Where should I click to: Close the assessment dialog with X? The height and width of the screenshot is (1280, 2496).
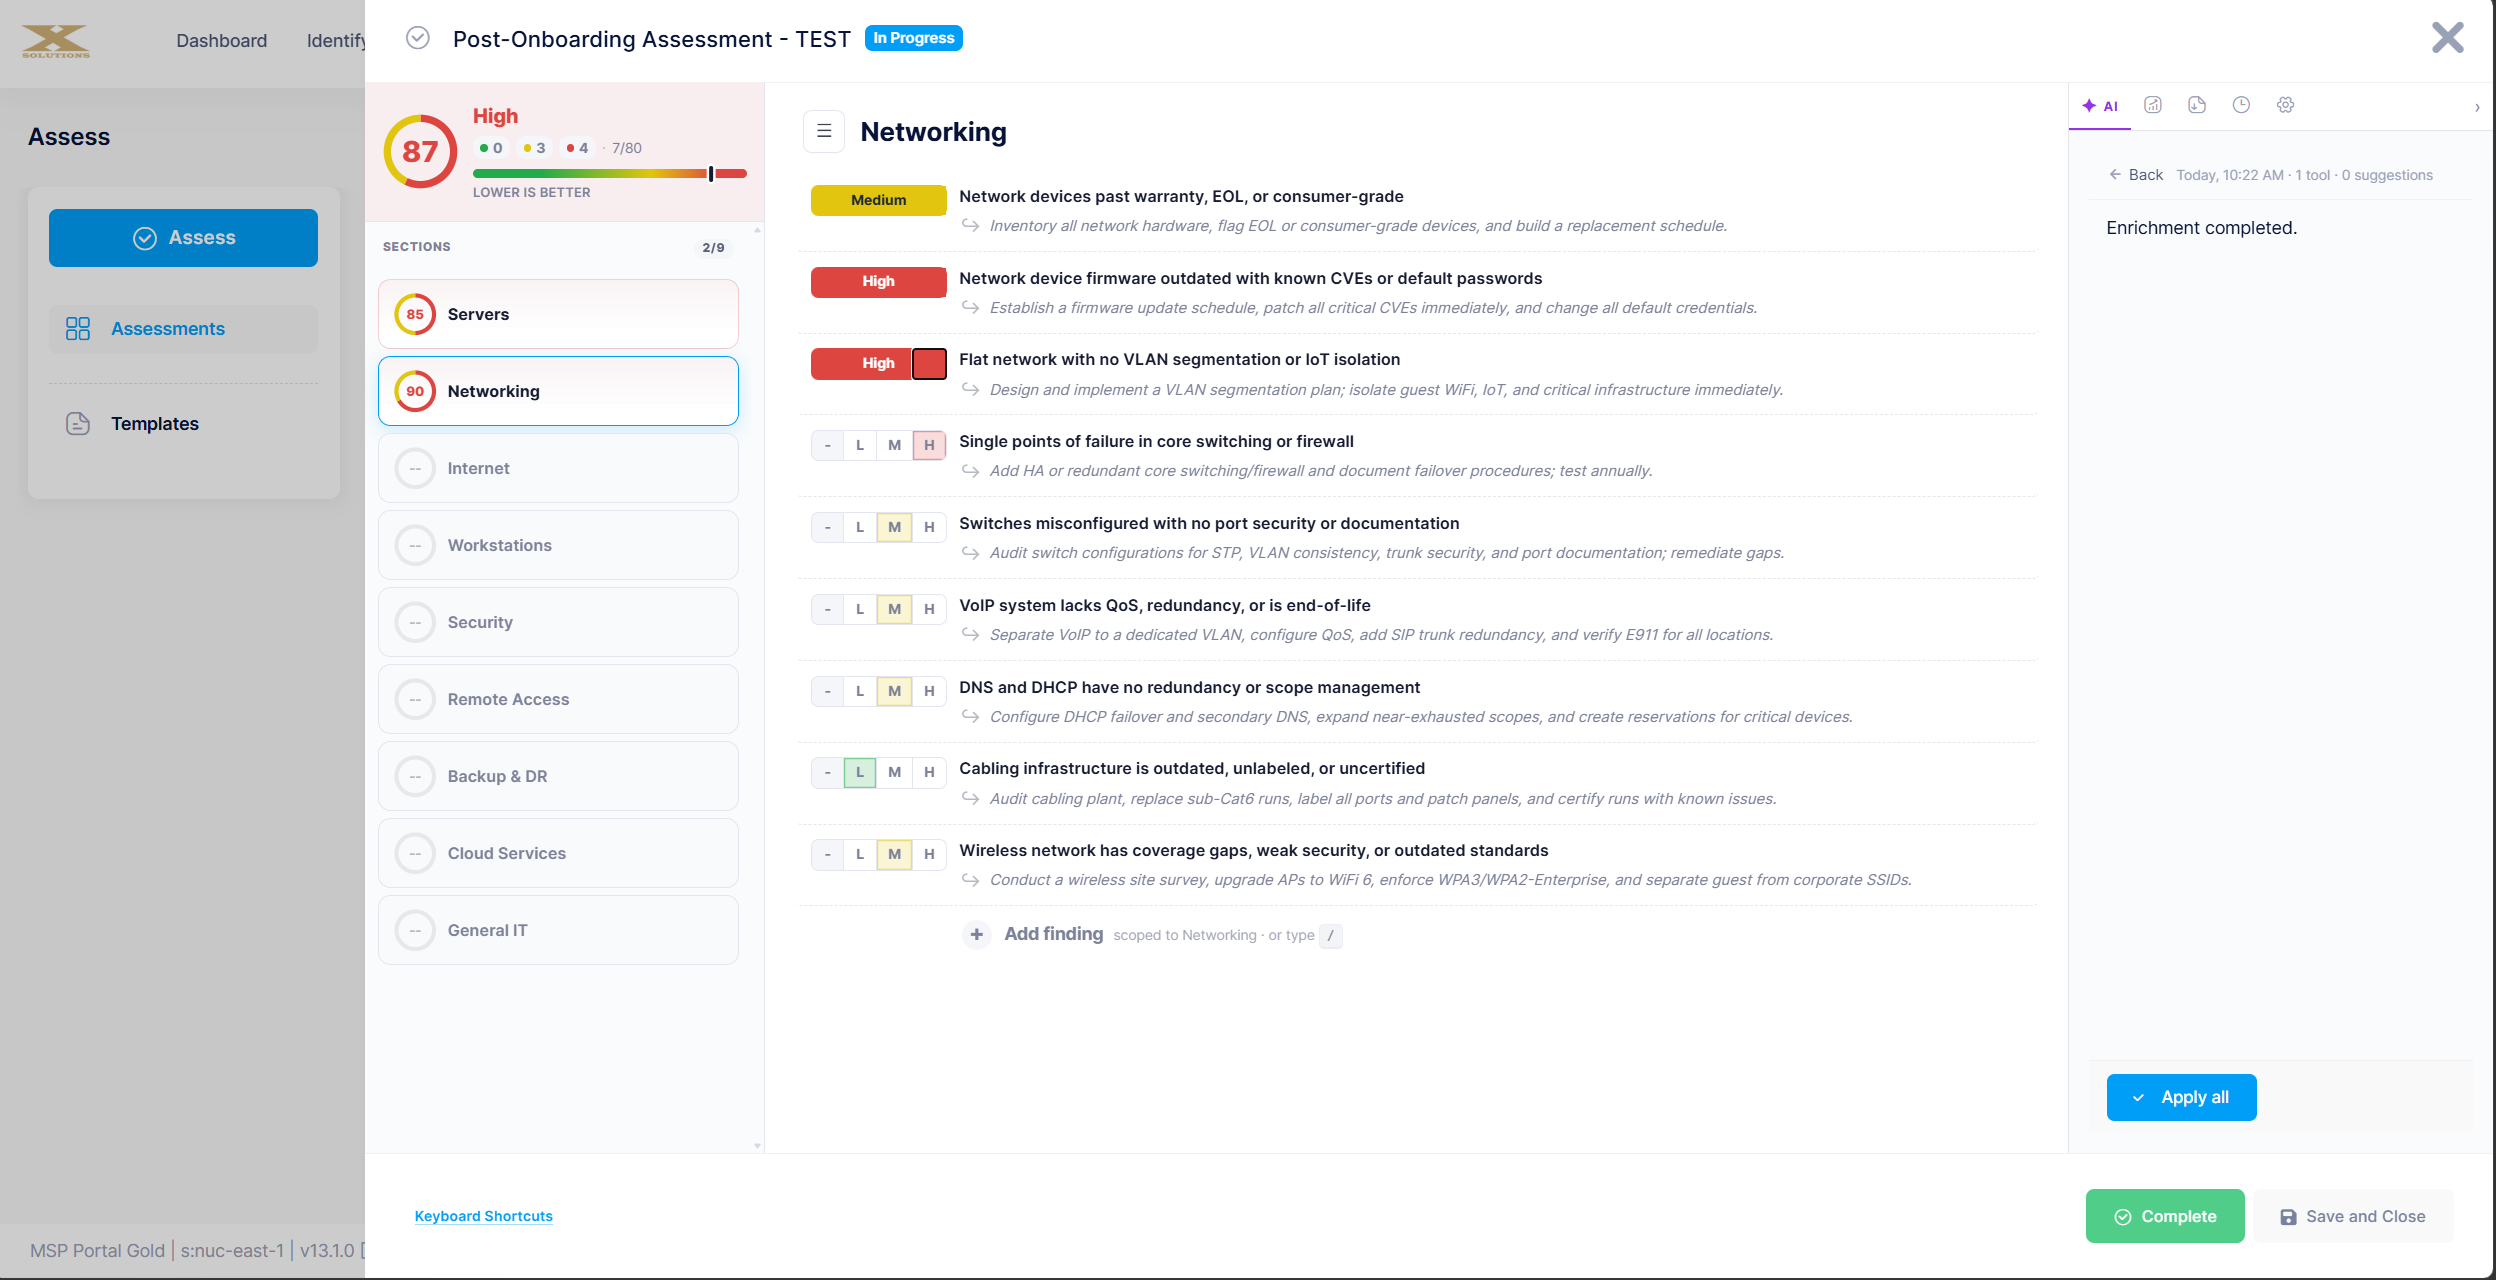pos(2448,38)
